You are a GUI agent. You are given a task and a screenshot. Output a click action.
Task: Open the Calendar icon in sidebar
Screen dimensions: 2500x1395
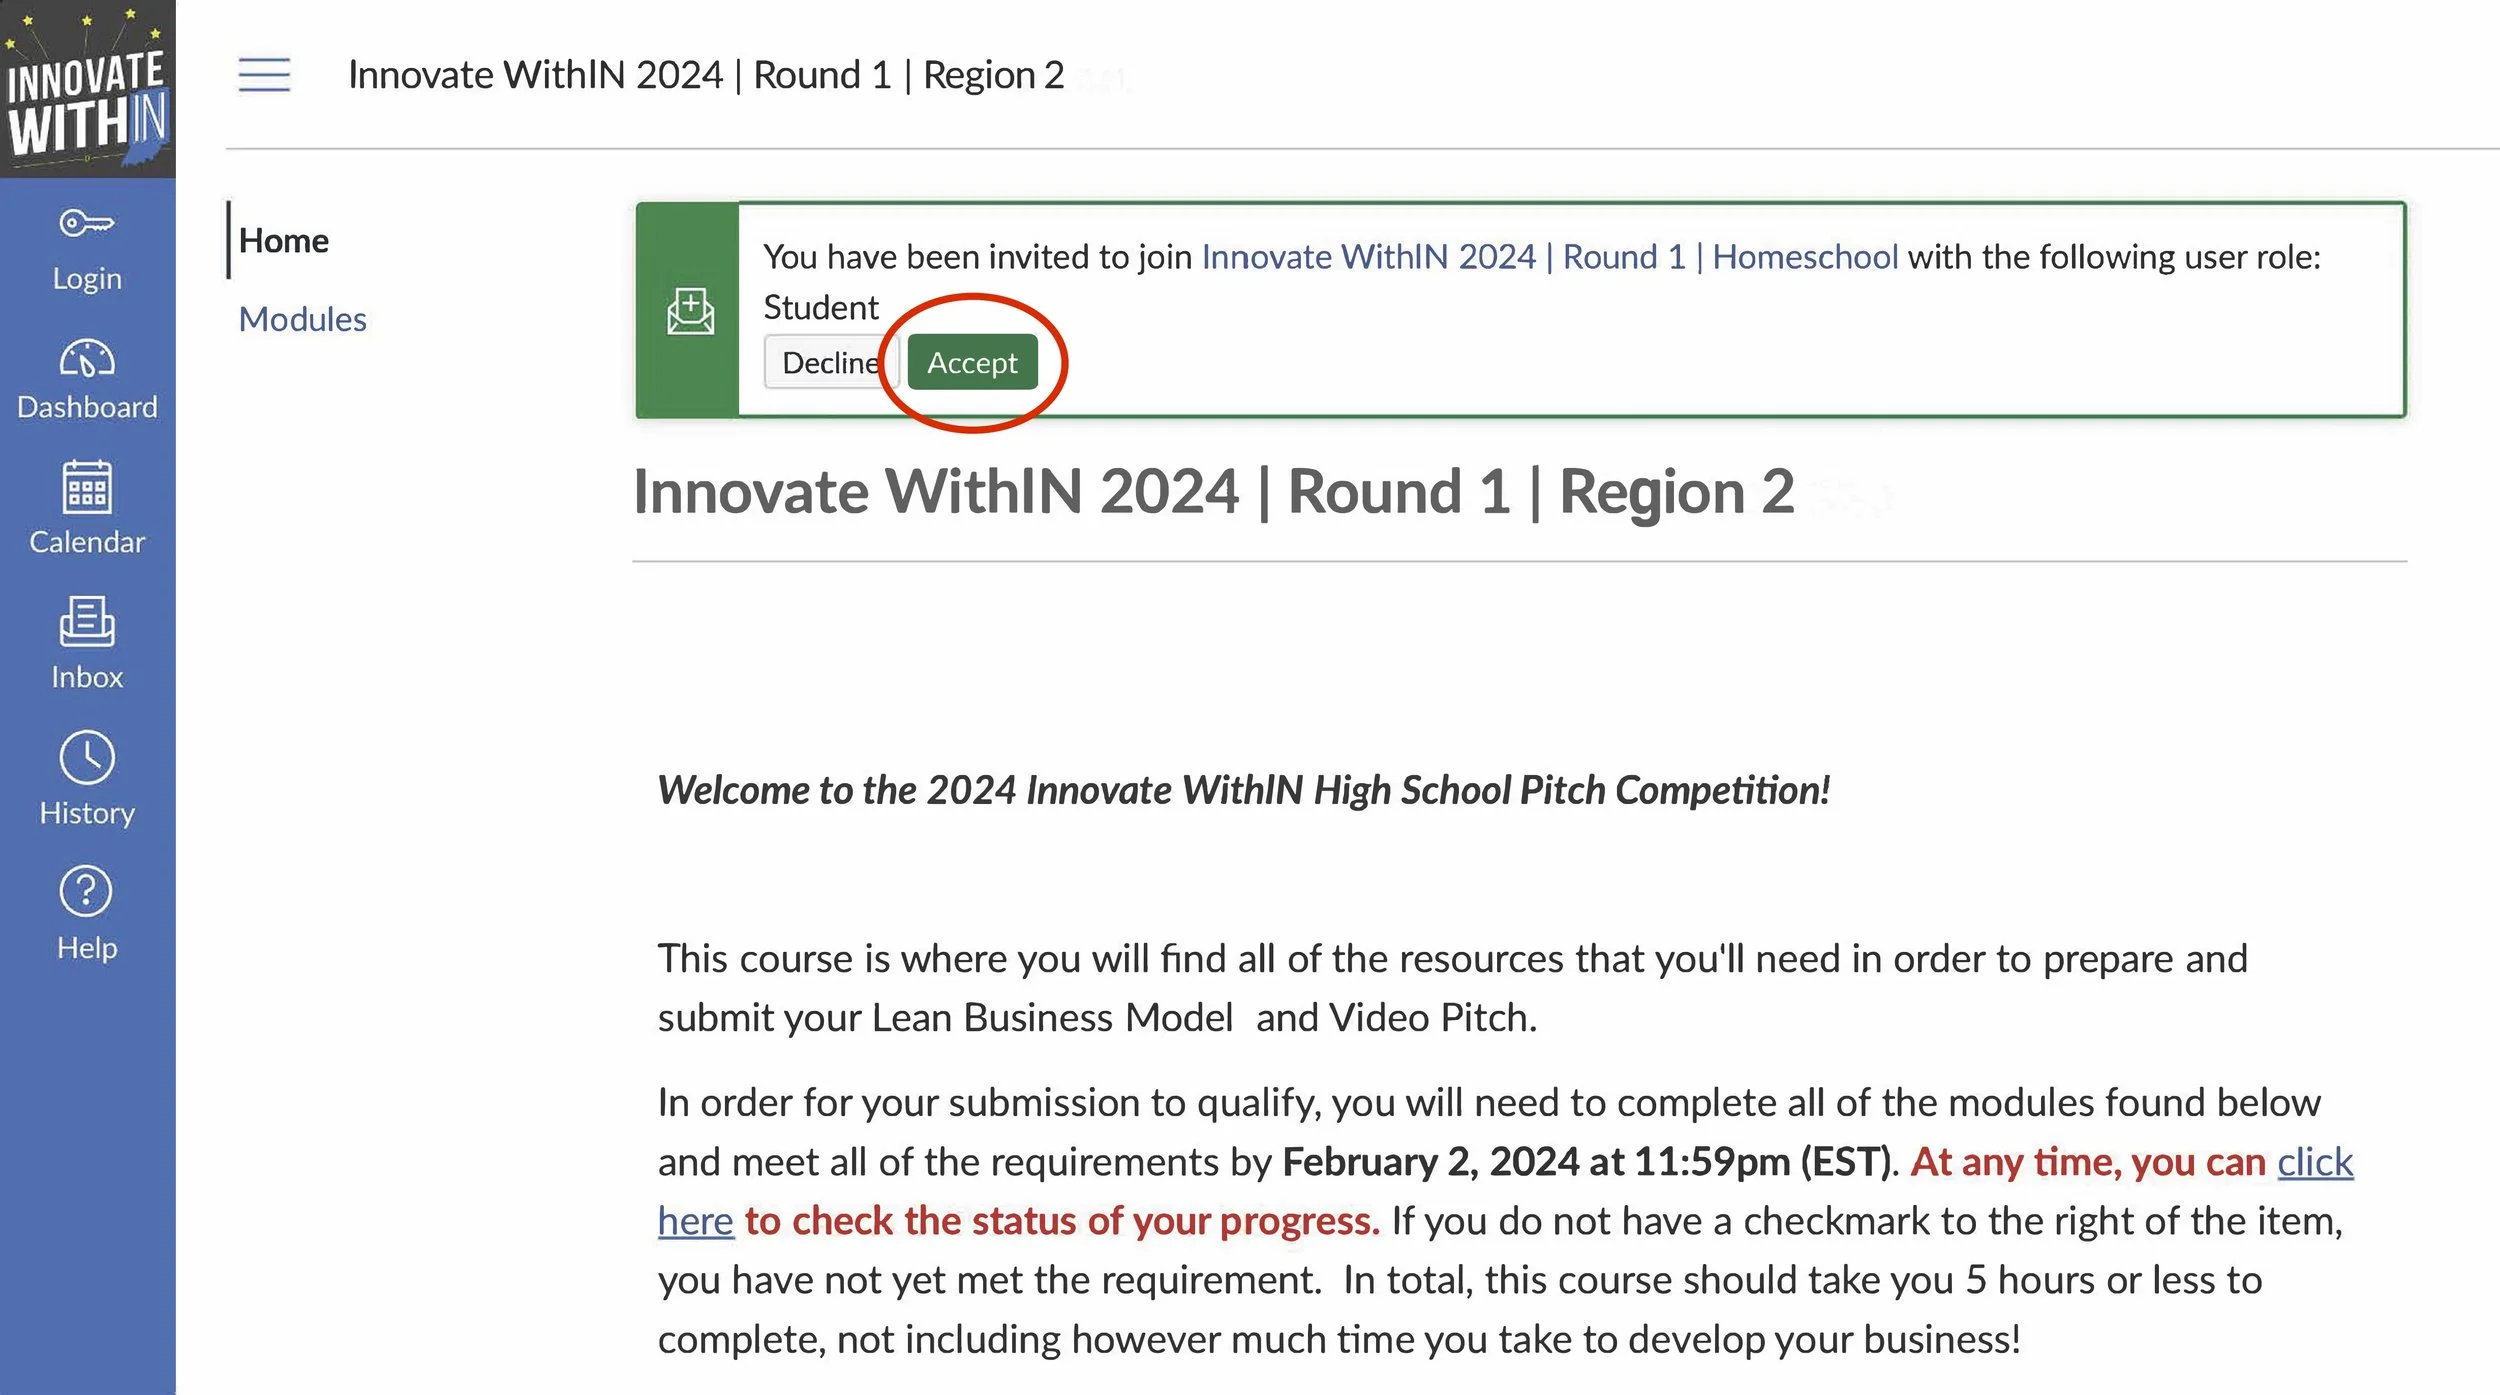tap(87, 487)
